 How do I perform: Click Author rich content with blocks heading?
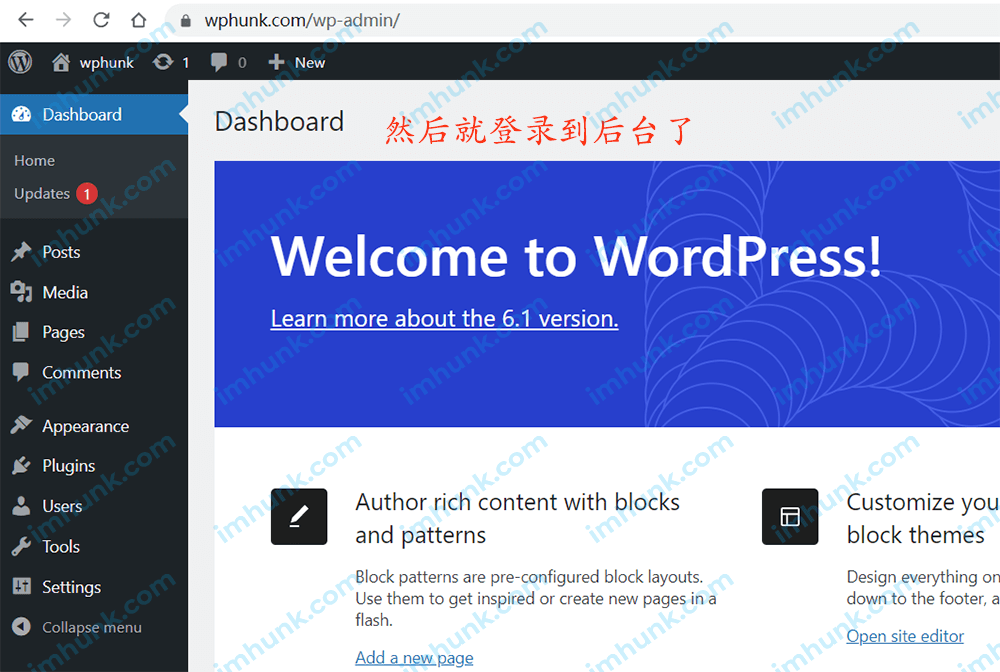click(x=517, y=518)
